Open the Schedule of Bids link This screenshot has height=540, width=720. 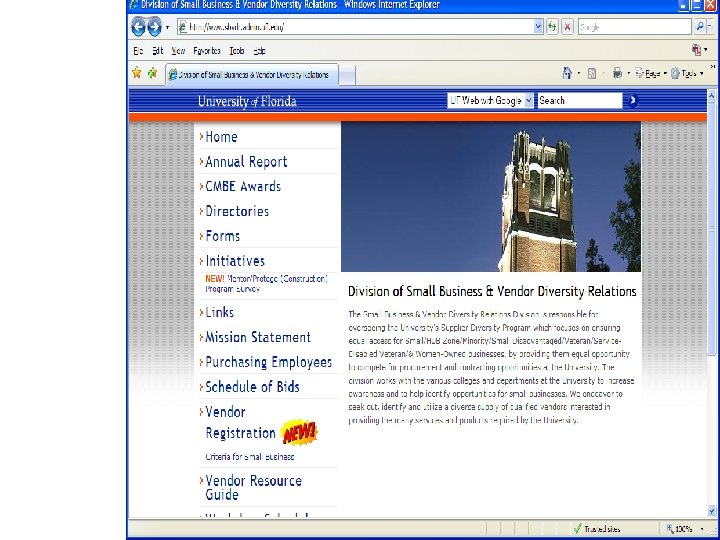coord(252,387)
